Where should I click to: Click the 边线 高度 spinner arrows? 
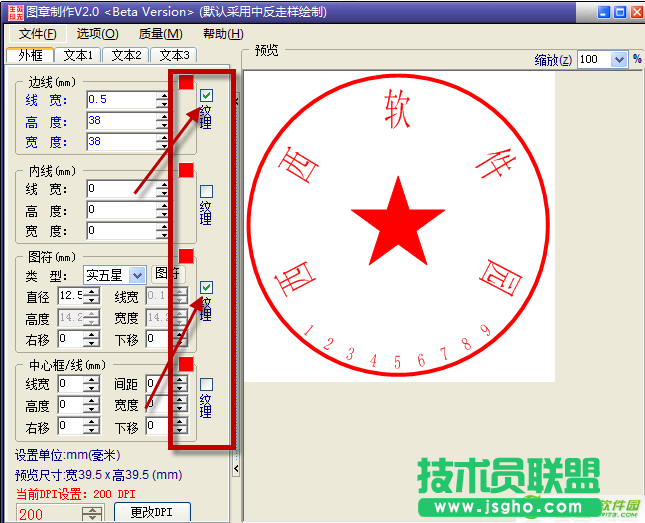(x=164, y=121)
